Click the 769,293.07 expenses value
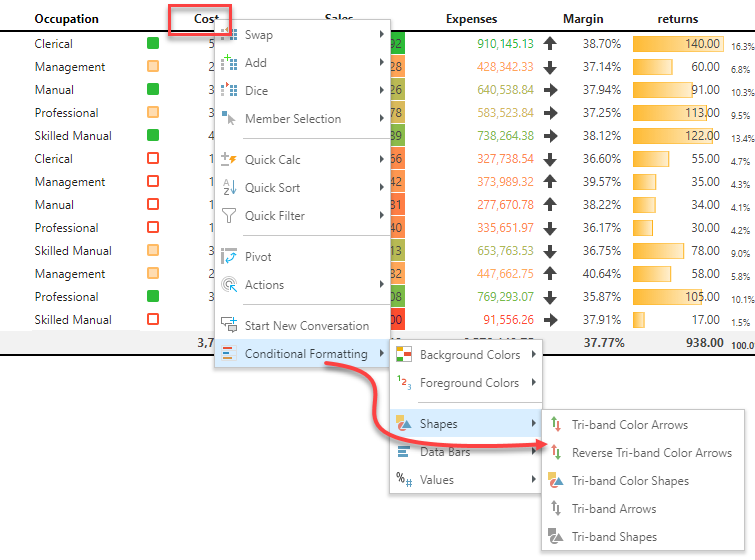This screenshot has height=560, width=755. point(505,297)
